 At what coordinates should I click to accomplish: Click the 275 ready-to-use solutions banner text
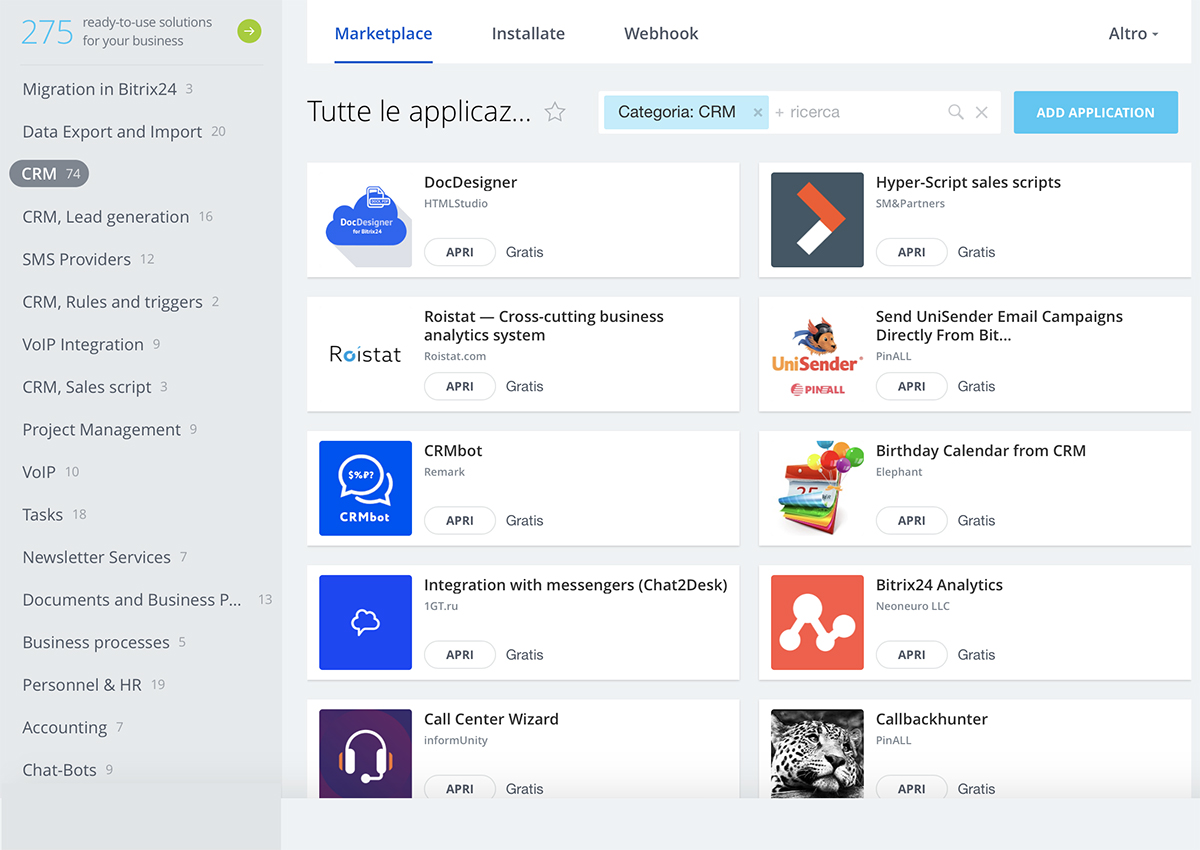click(x=117, y=31)
